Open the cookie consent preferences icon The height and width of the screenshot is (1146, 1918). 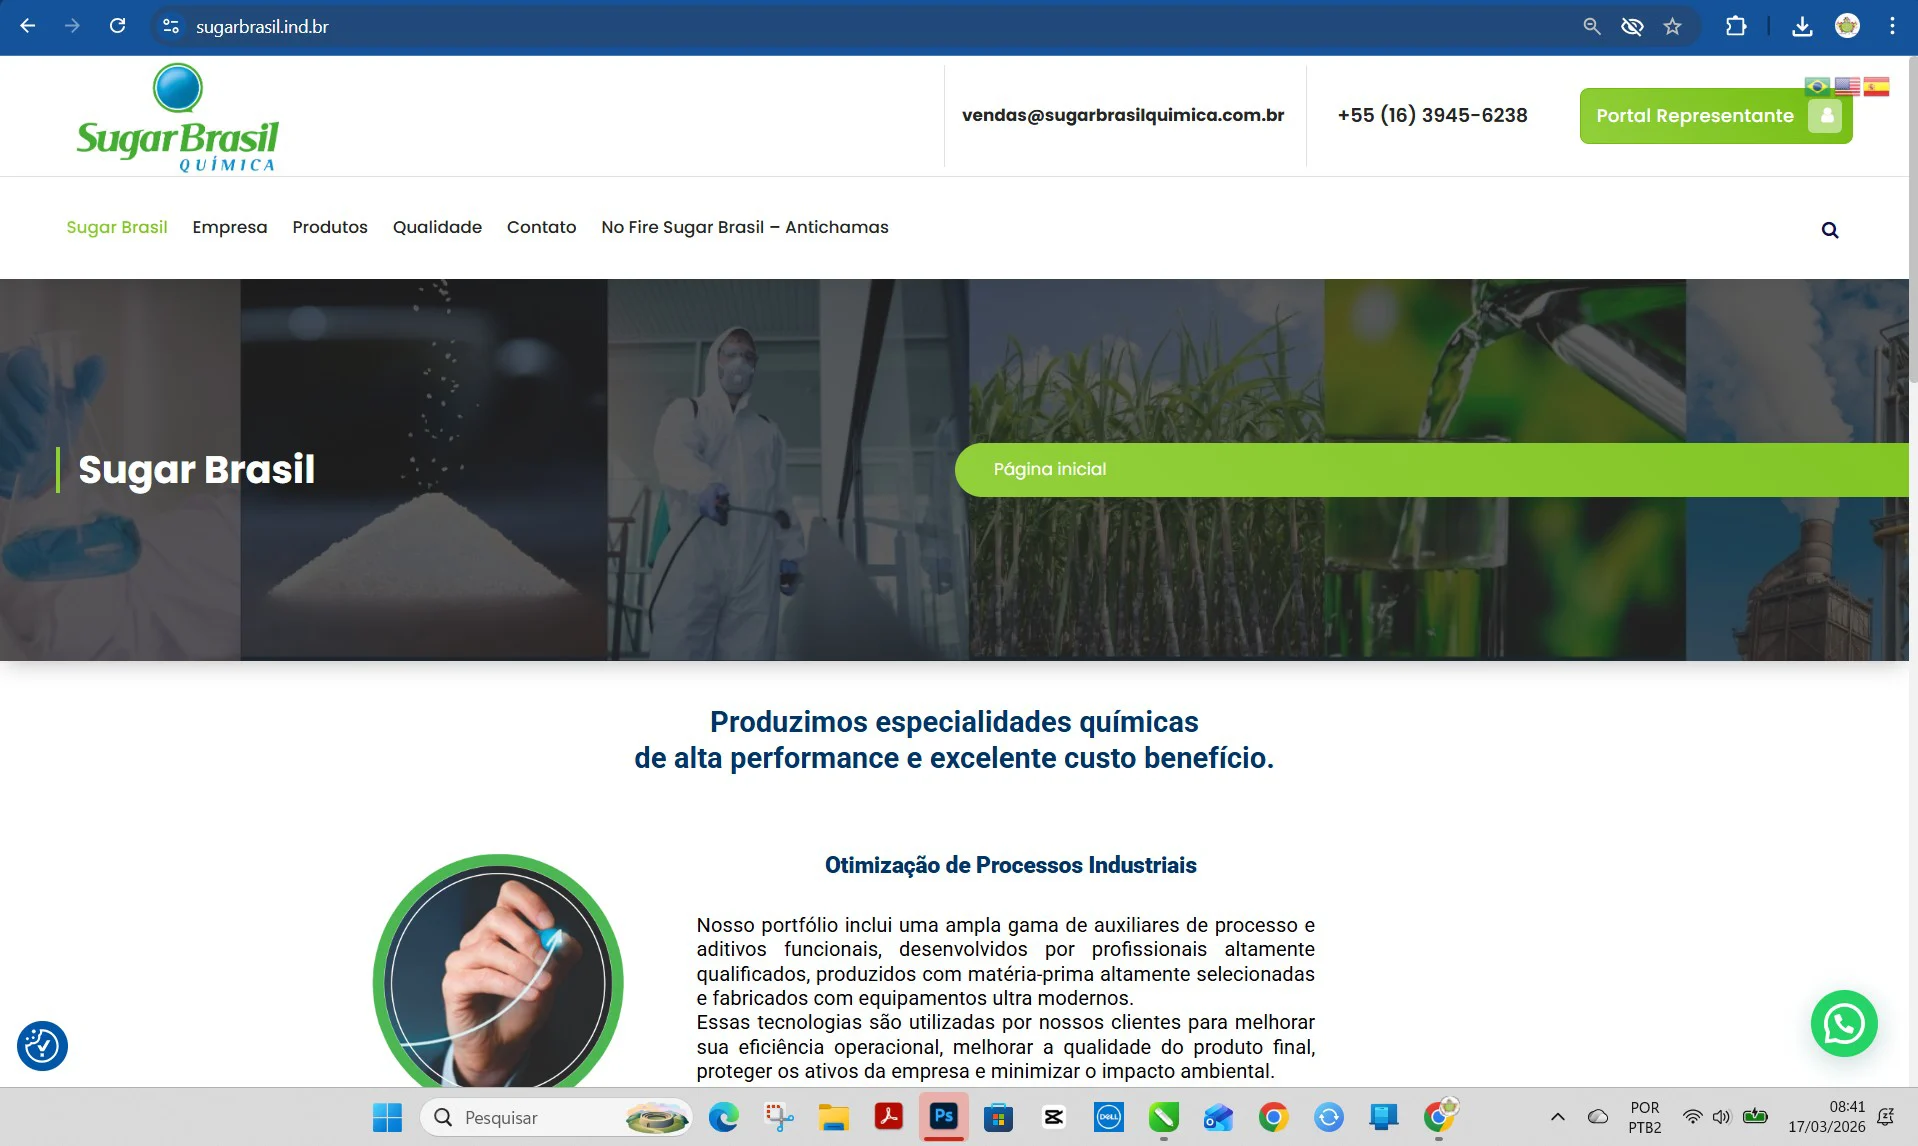[x=42, y=1046]
